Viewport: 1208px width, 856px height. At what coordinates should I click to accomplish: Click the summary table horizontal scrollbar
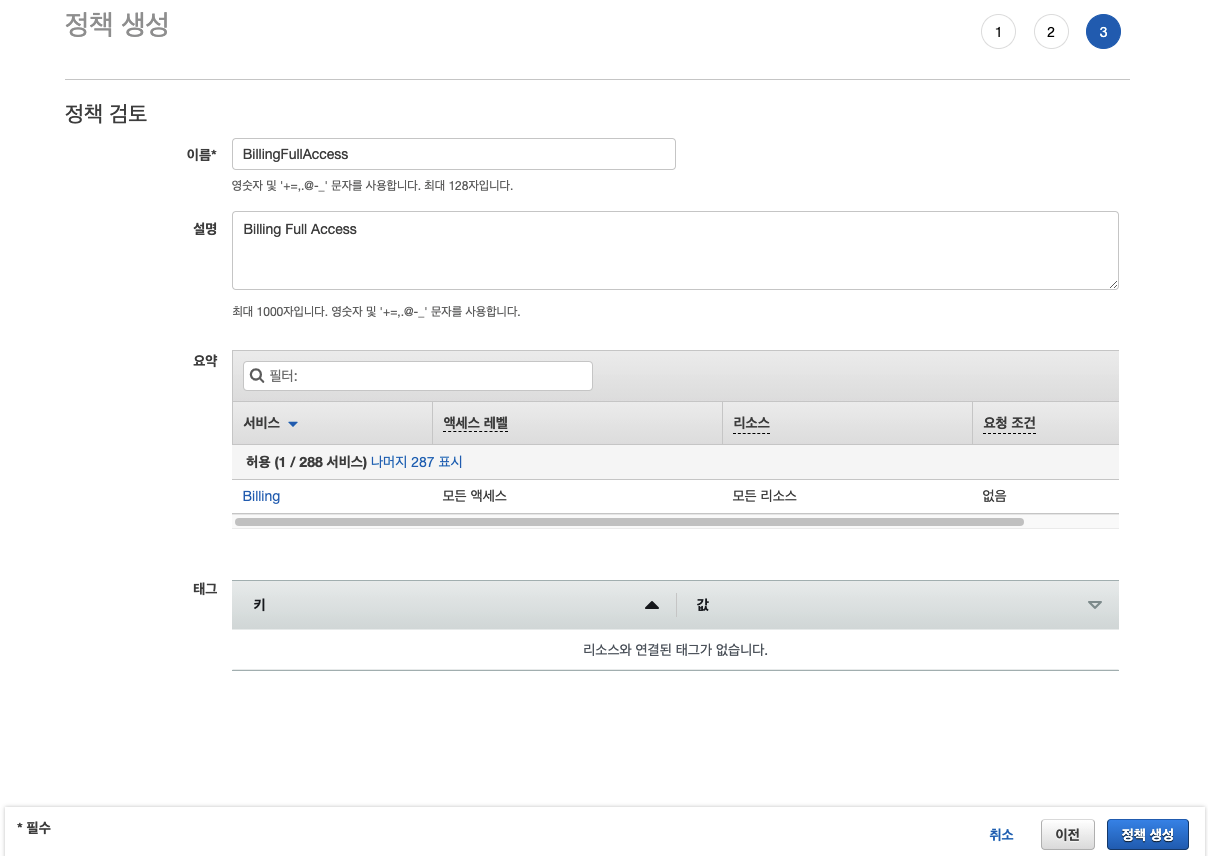click(x=629, y=522)
